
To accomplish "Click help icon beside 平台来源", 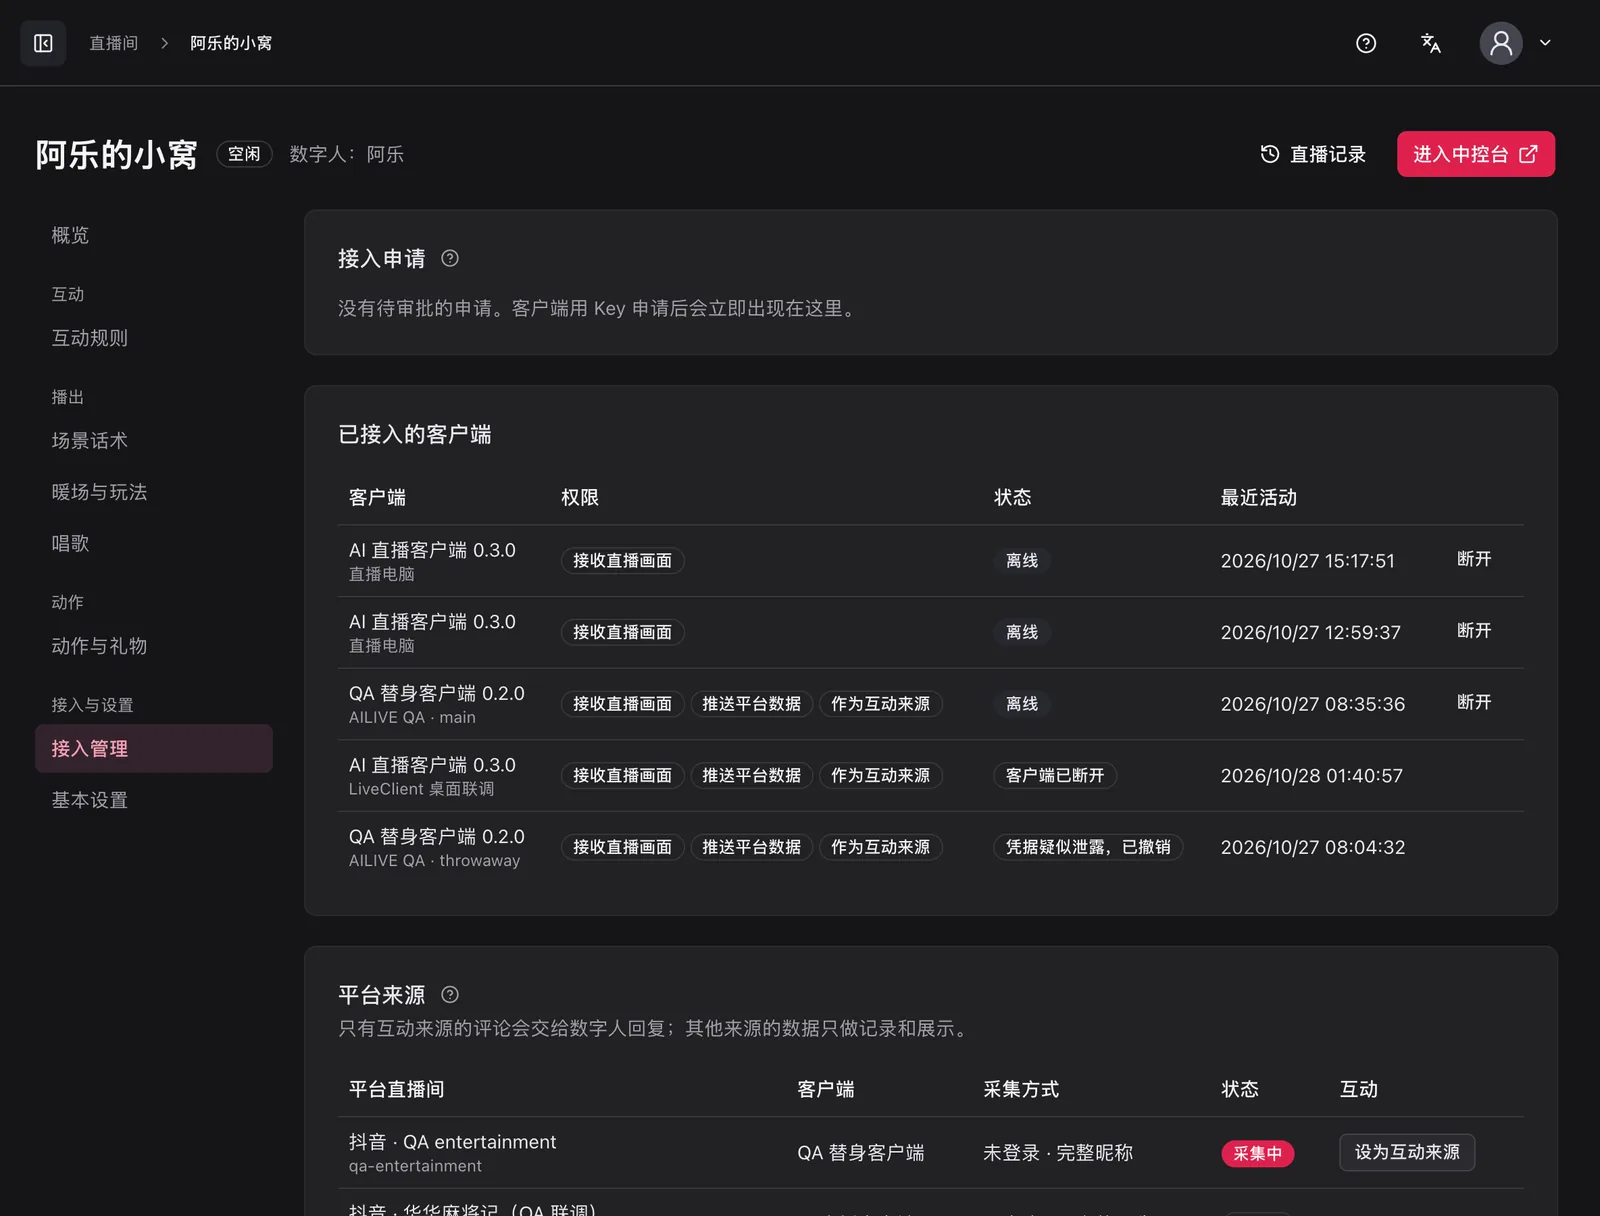I will [x=450, y=995].
